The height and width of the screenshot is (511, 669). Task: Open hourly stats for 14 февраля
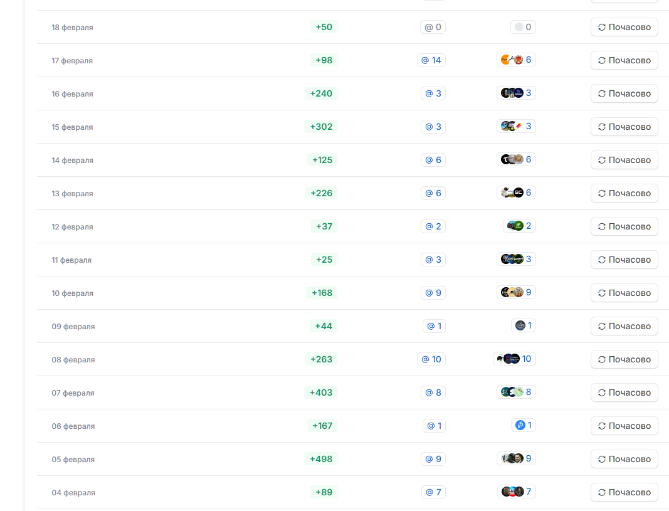click(624, 160)
